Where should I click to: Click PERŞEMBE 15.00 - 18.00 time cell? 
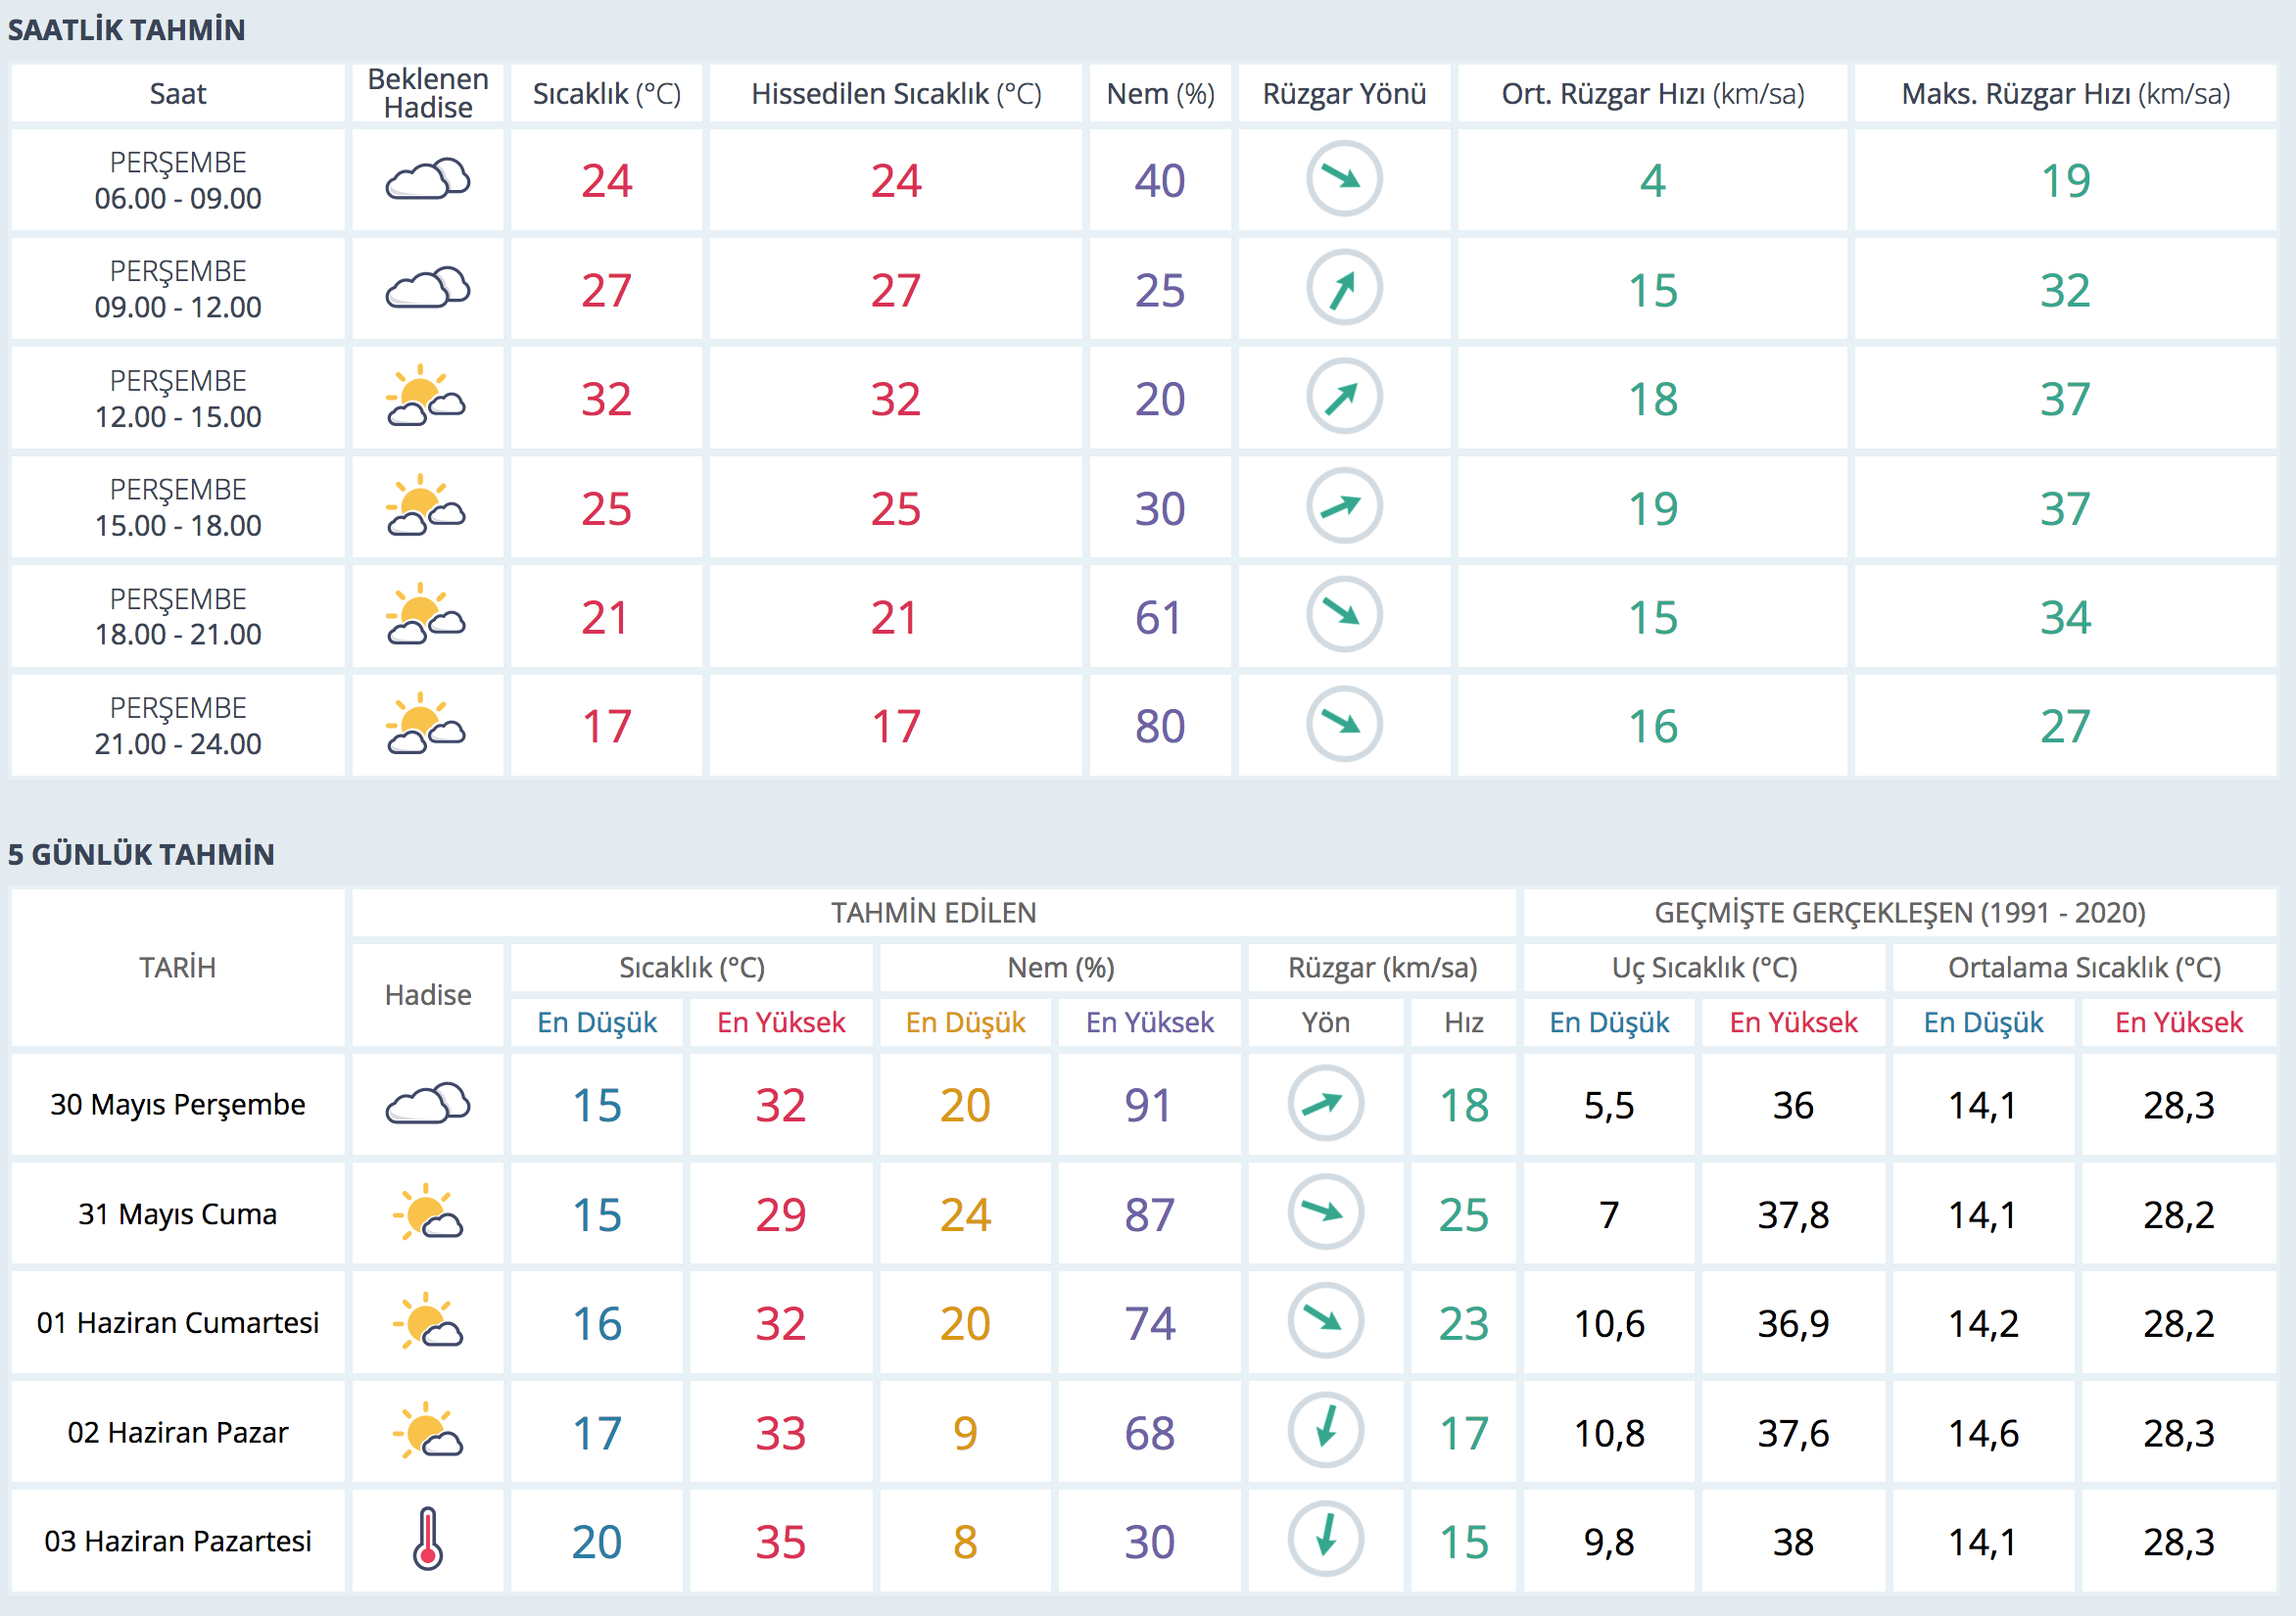(177, 507)
